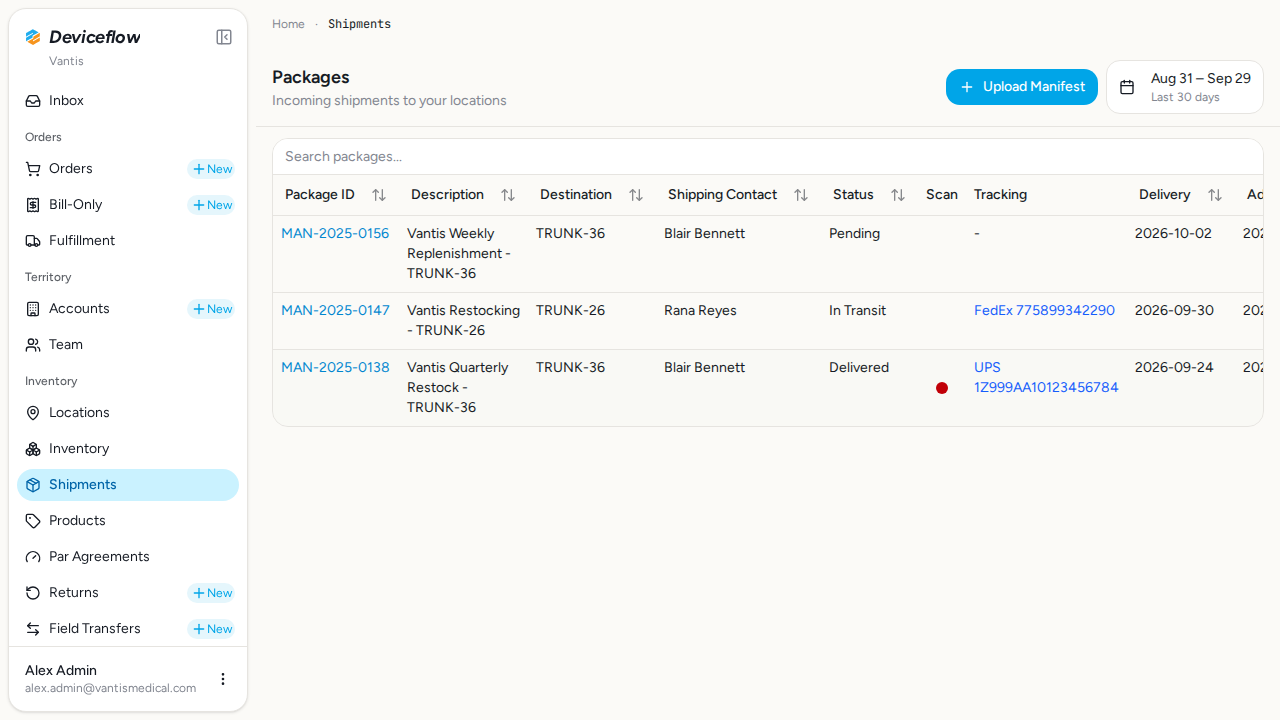Open UPS 1Z999AA10123456784 tracking link
Screen dimensions: 1280x720
(1046, 377)
